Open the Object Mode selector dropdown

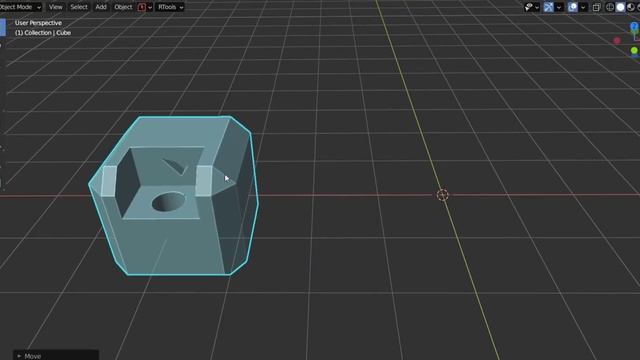20,7
